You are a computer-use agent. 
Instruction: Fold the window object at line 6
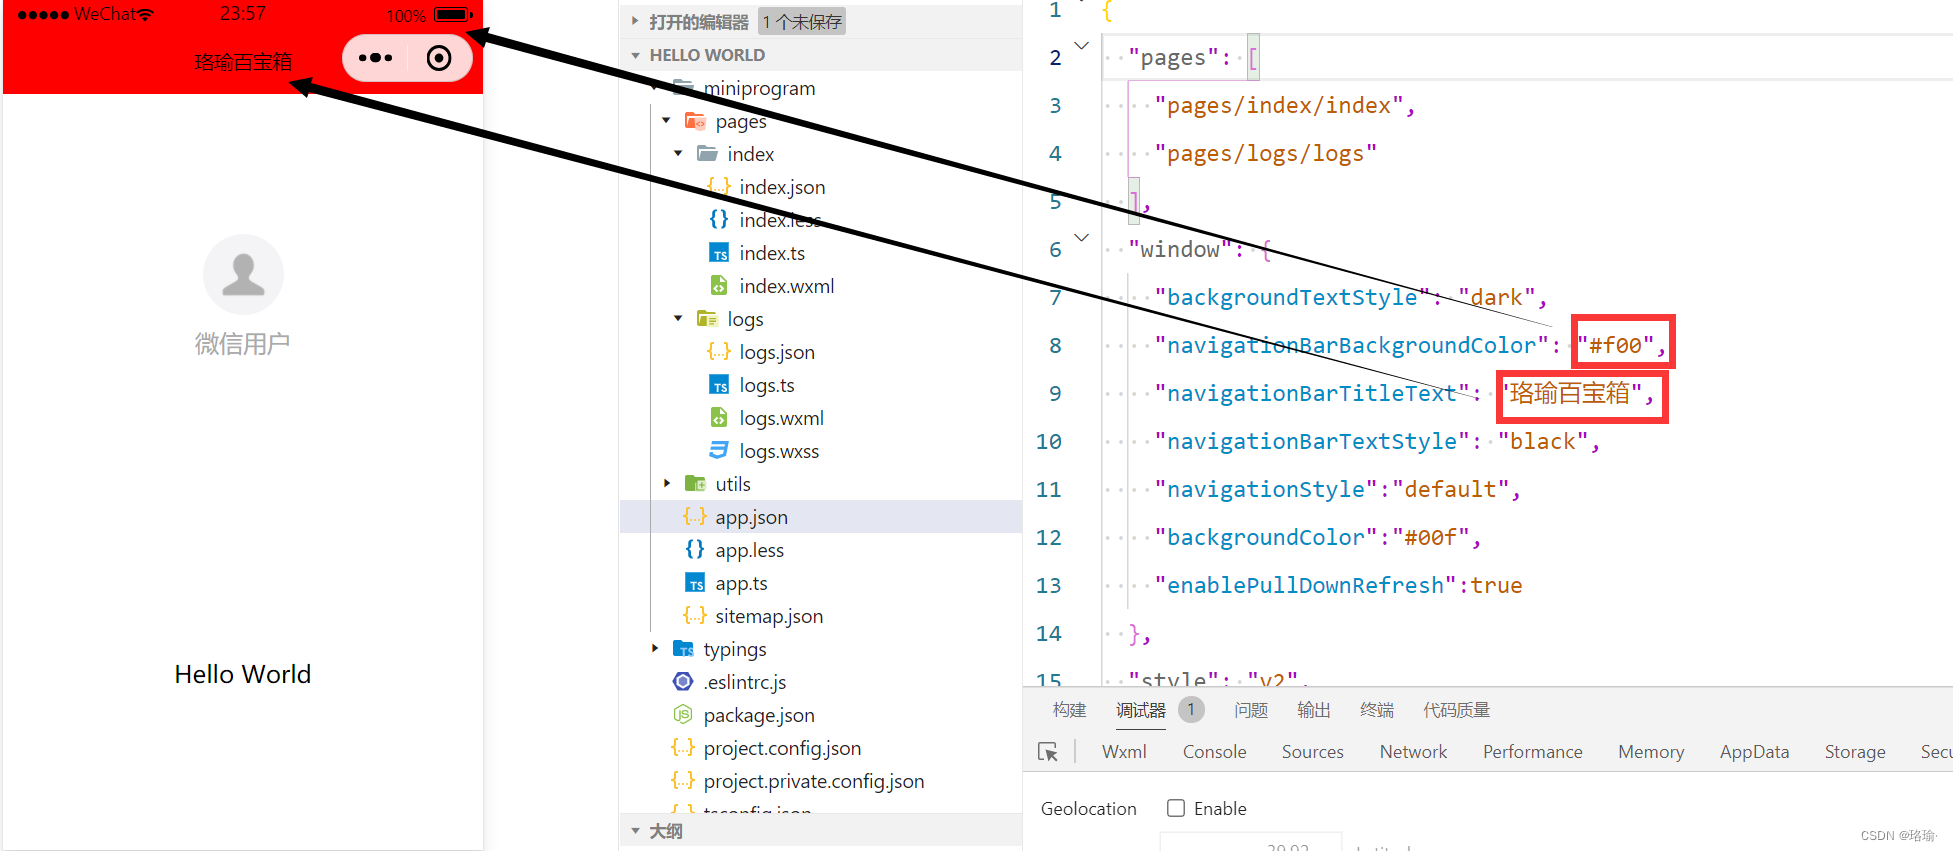pyautogui.click(x=1081, y=238)
